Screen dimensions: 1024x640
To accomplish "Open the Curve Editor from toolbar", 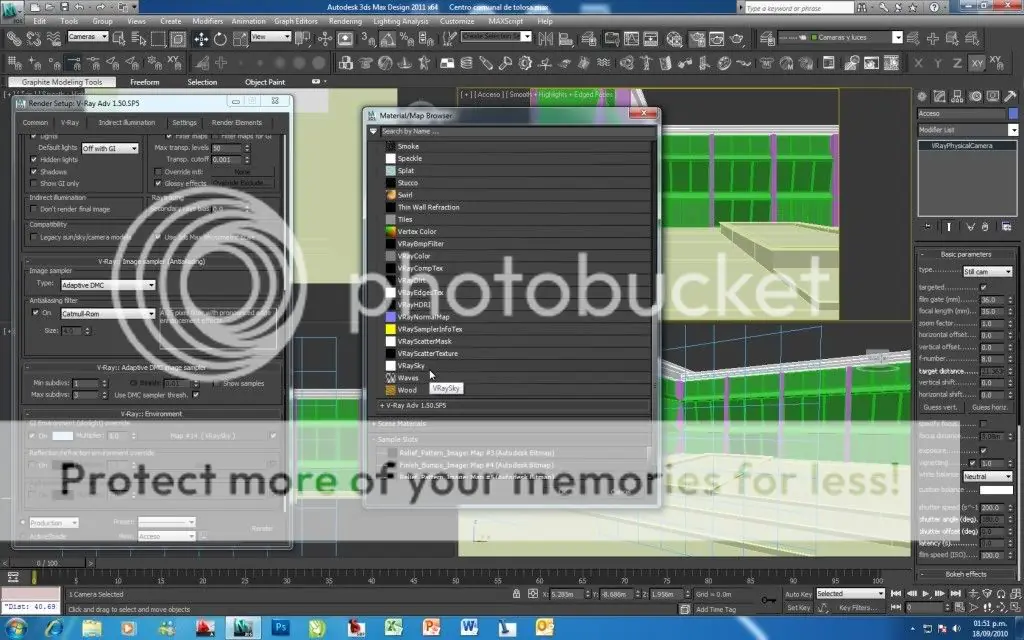I will click(x=631, y=39).
